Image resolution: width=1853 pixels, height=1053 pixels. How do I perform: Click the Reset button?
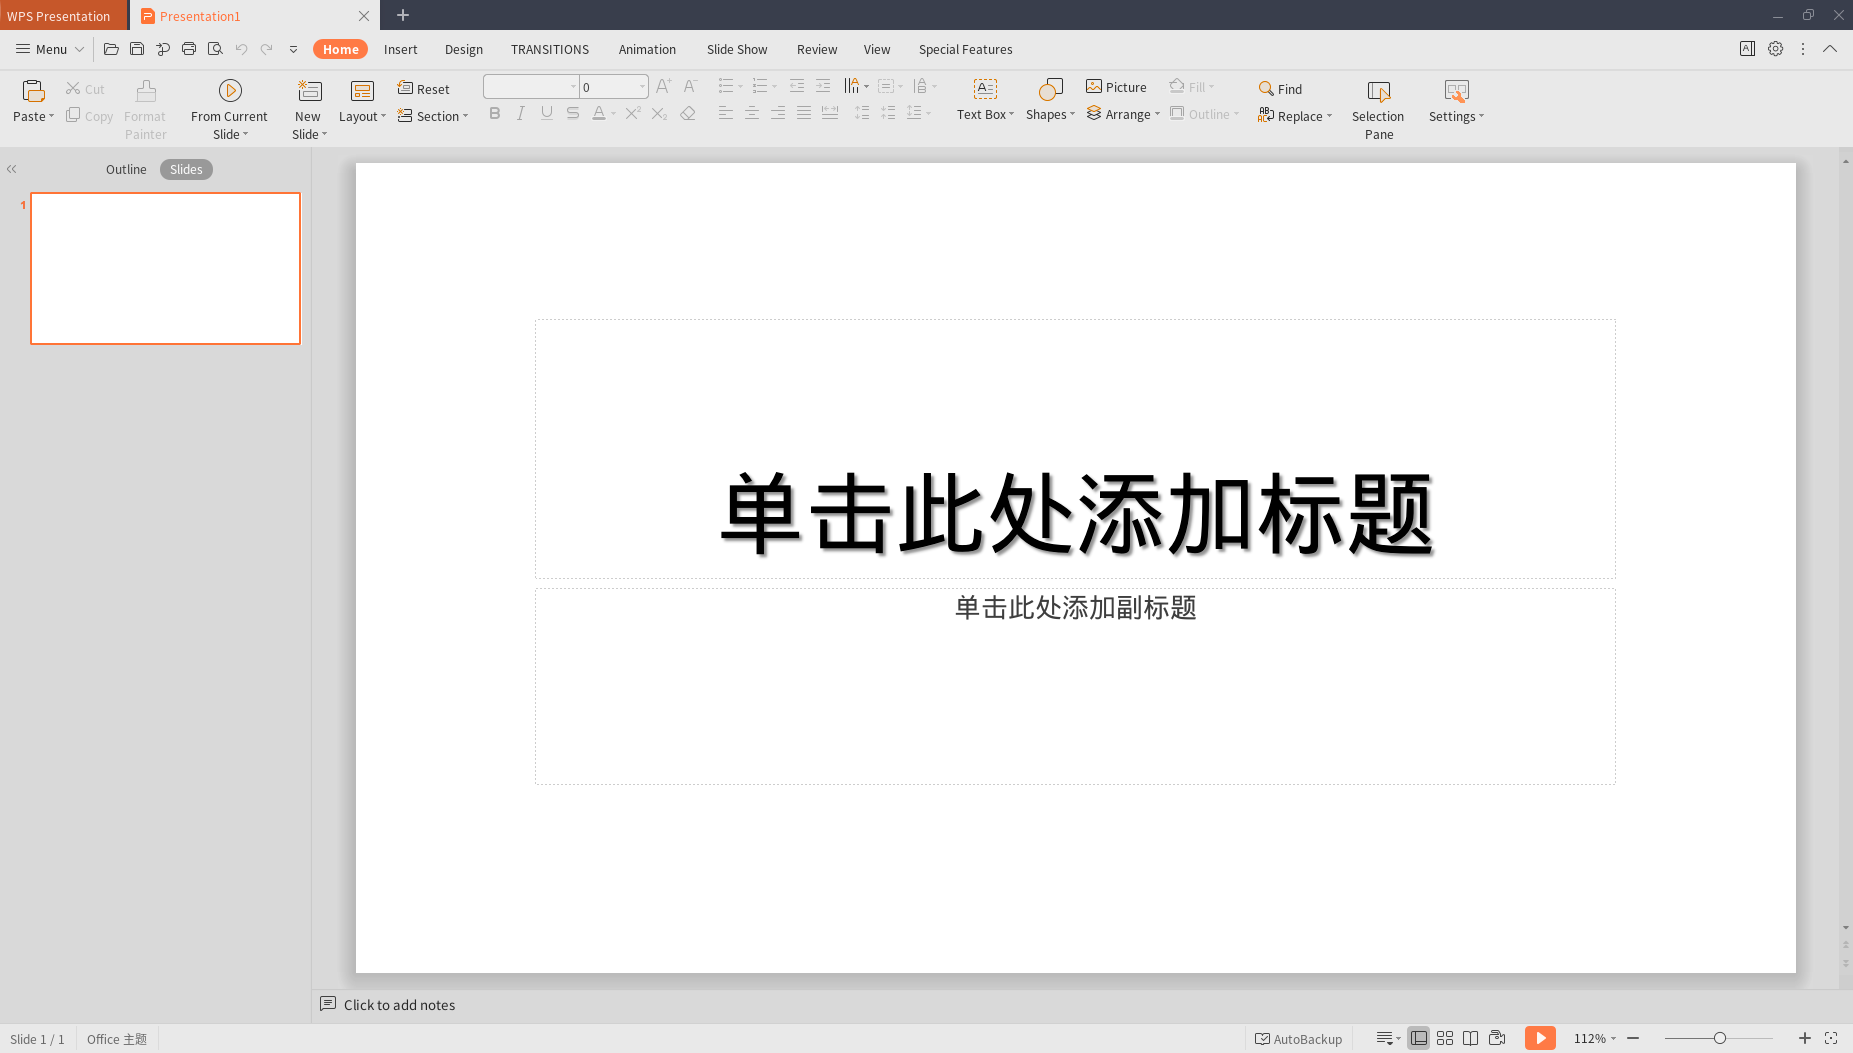click(424, 89)
